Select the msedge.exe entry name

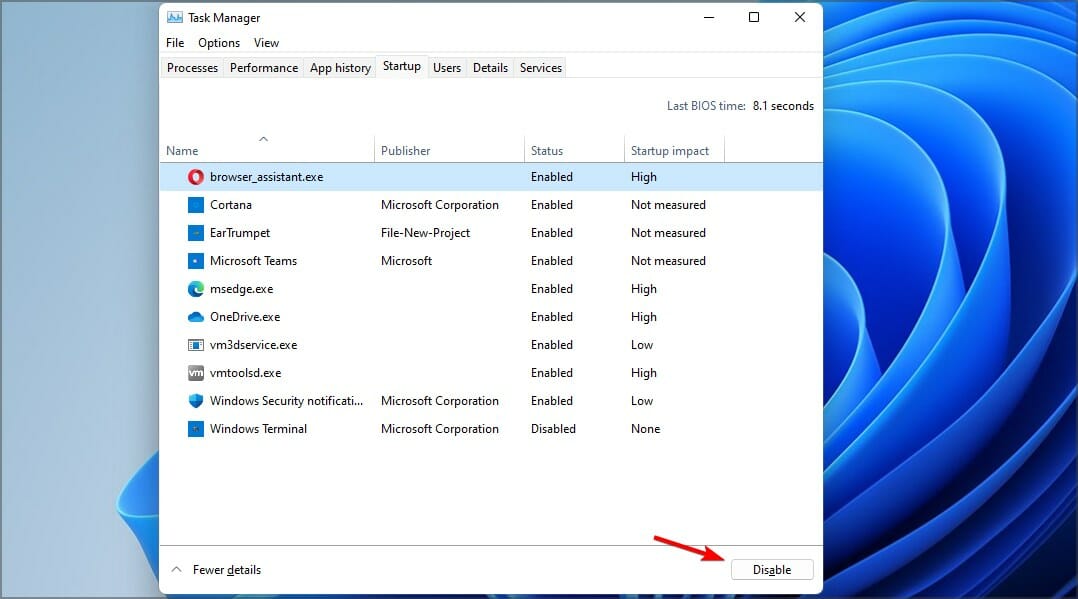[x=241, y=289]
